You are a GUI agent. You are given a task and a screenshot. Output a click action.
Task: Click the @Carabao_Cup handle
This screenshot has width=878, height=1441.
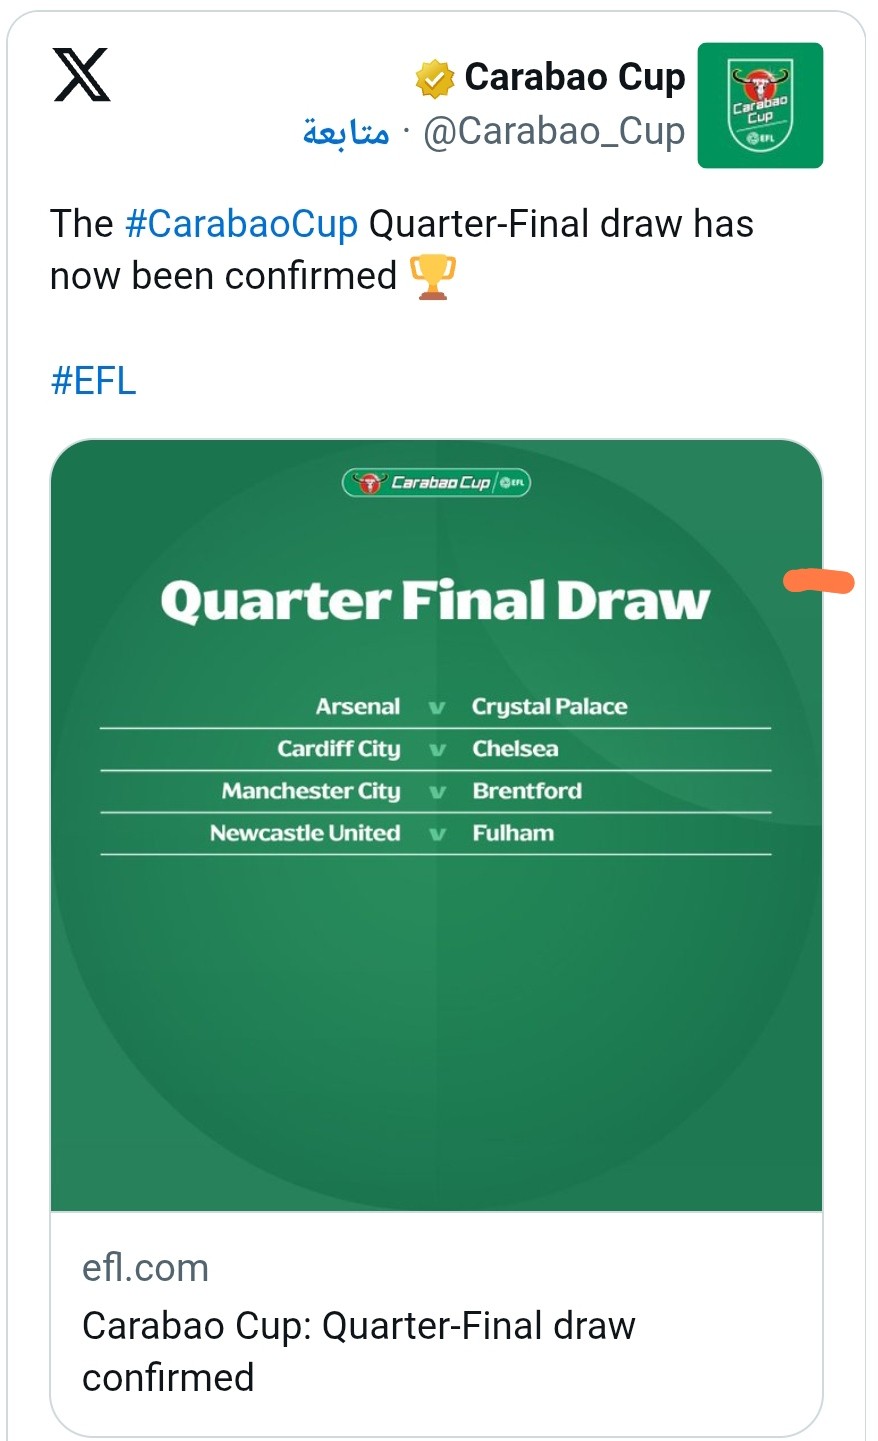[x=554, y=132]
